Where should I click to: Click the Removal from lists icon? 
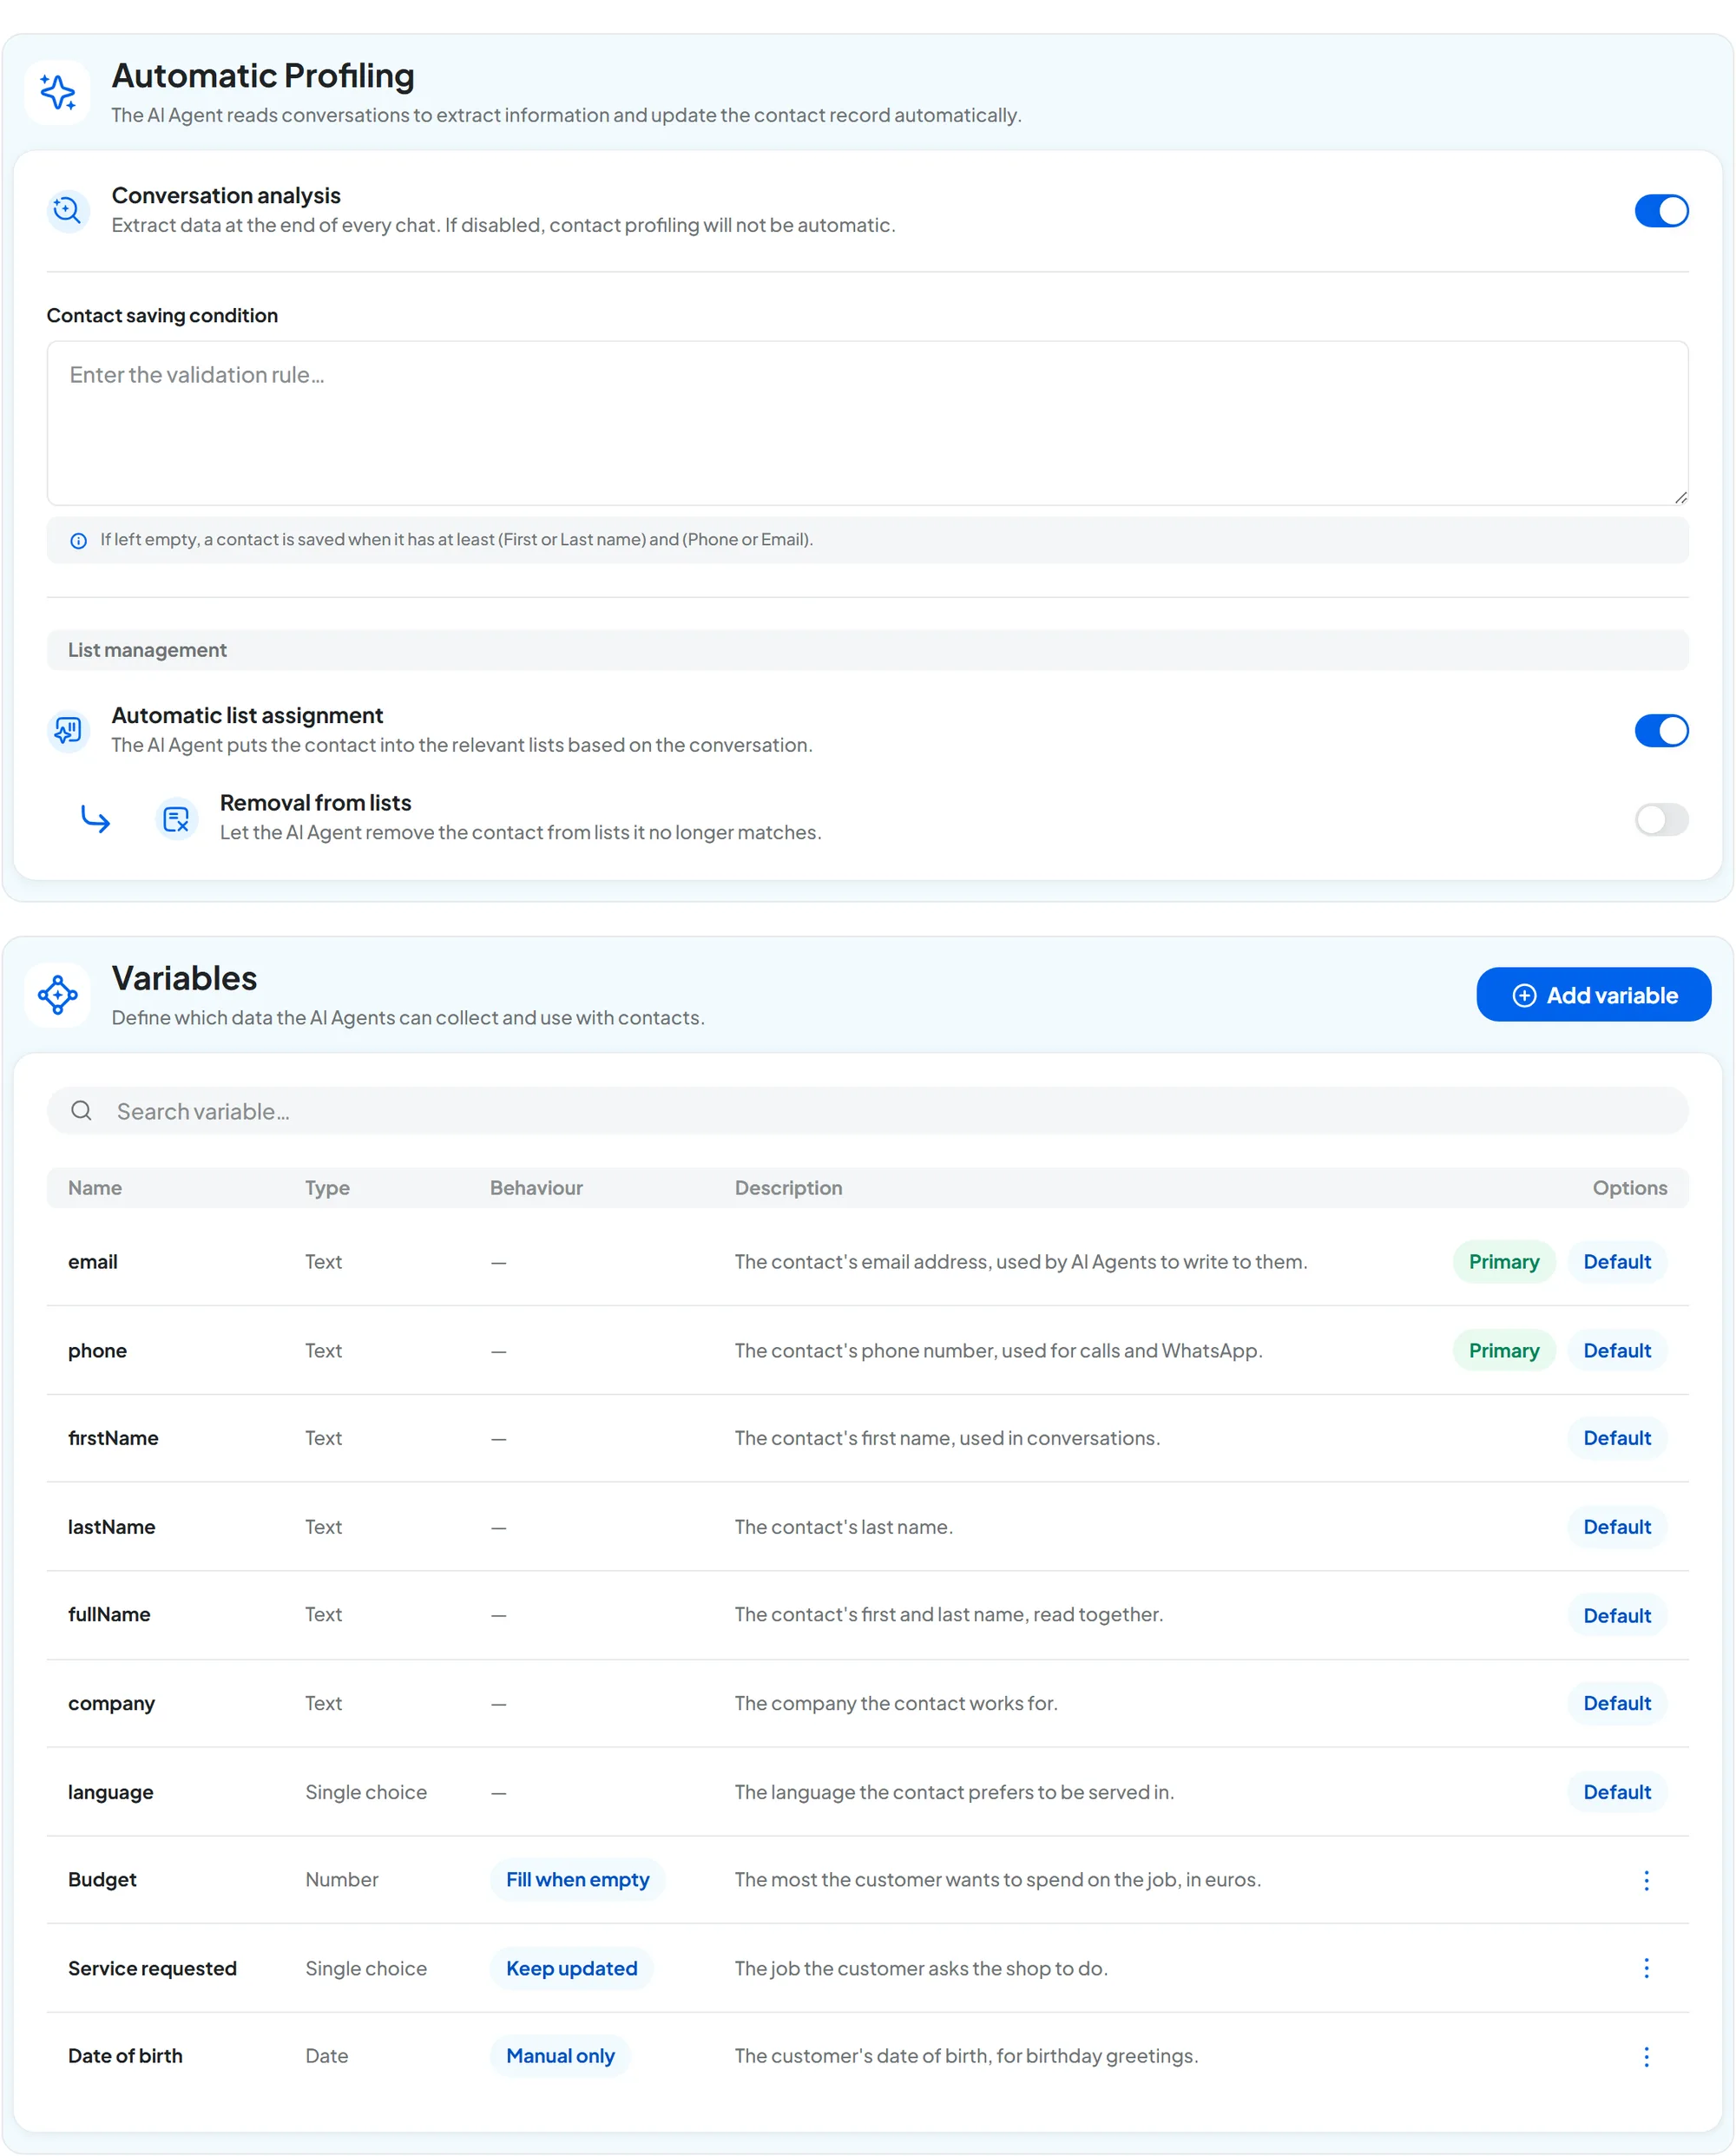(176, 819)
